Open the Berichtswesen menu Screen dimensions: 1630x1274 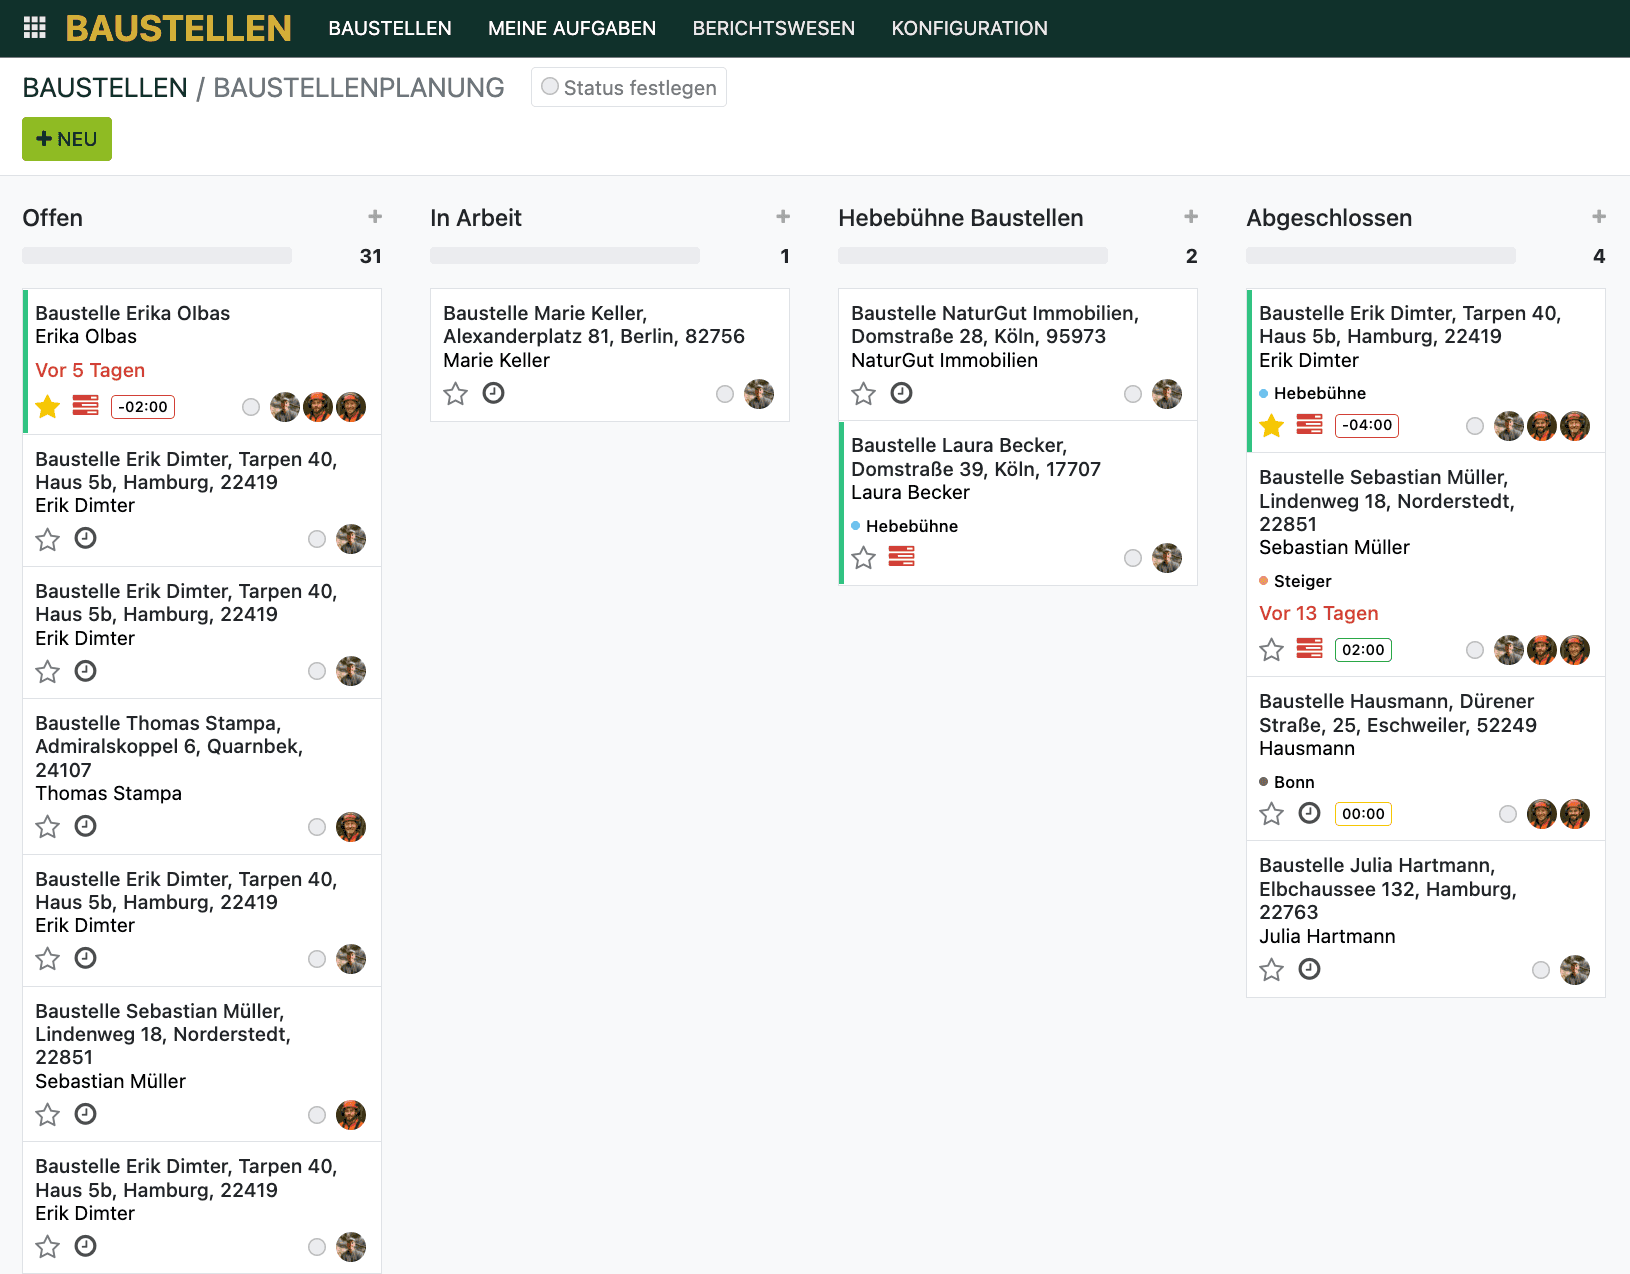pos(774,28)
